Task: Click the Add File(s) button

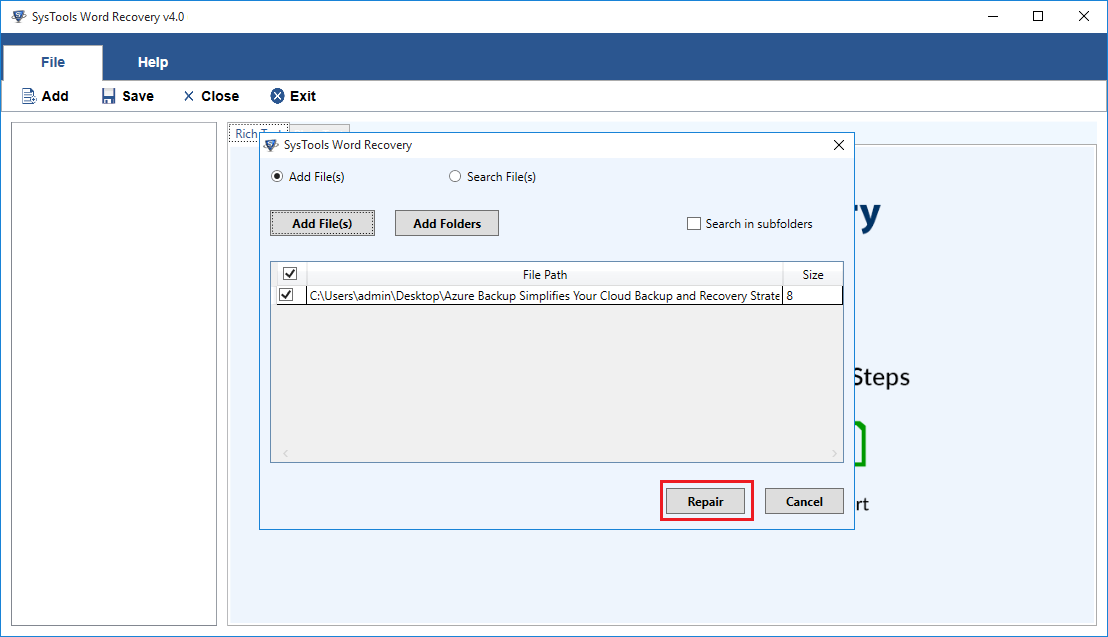Action: click(x=322, y=223)
